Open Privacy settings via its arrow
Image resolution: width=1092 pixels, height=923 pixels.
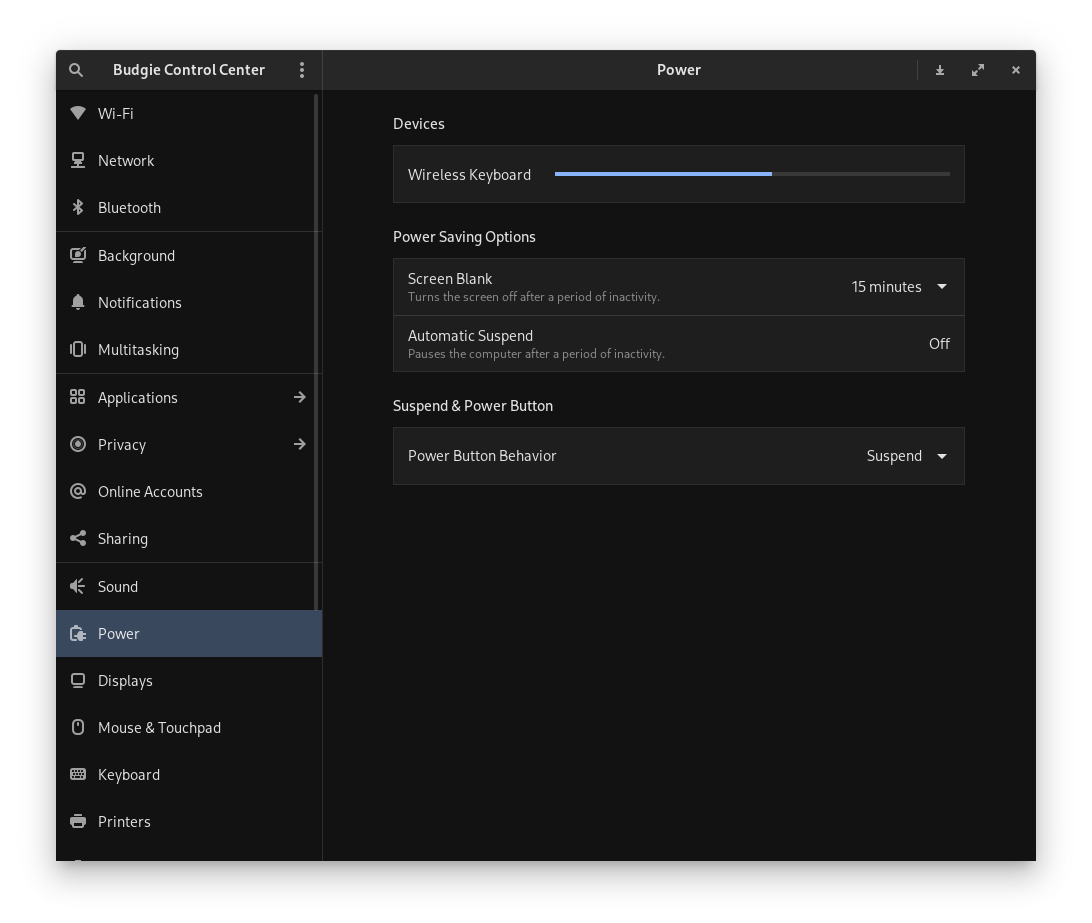click(300, 444)
